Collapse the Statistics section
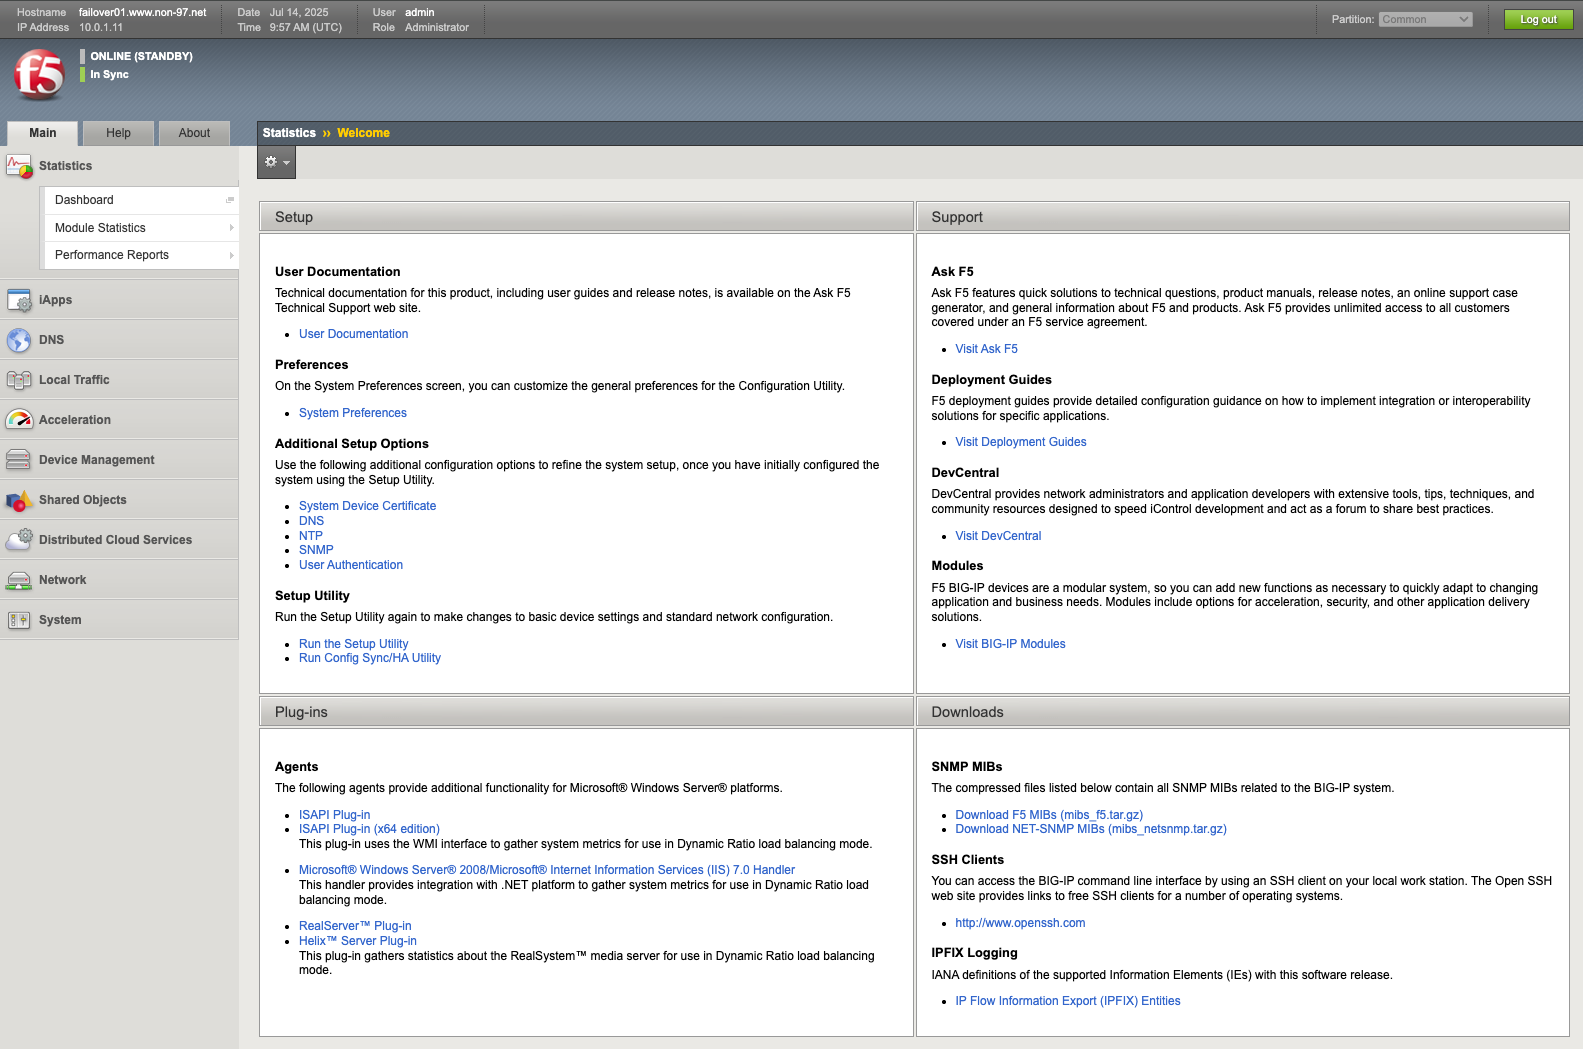The image size is (1583, 1049). click(x=119, y=166)
